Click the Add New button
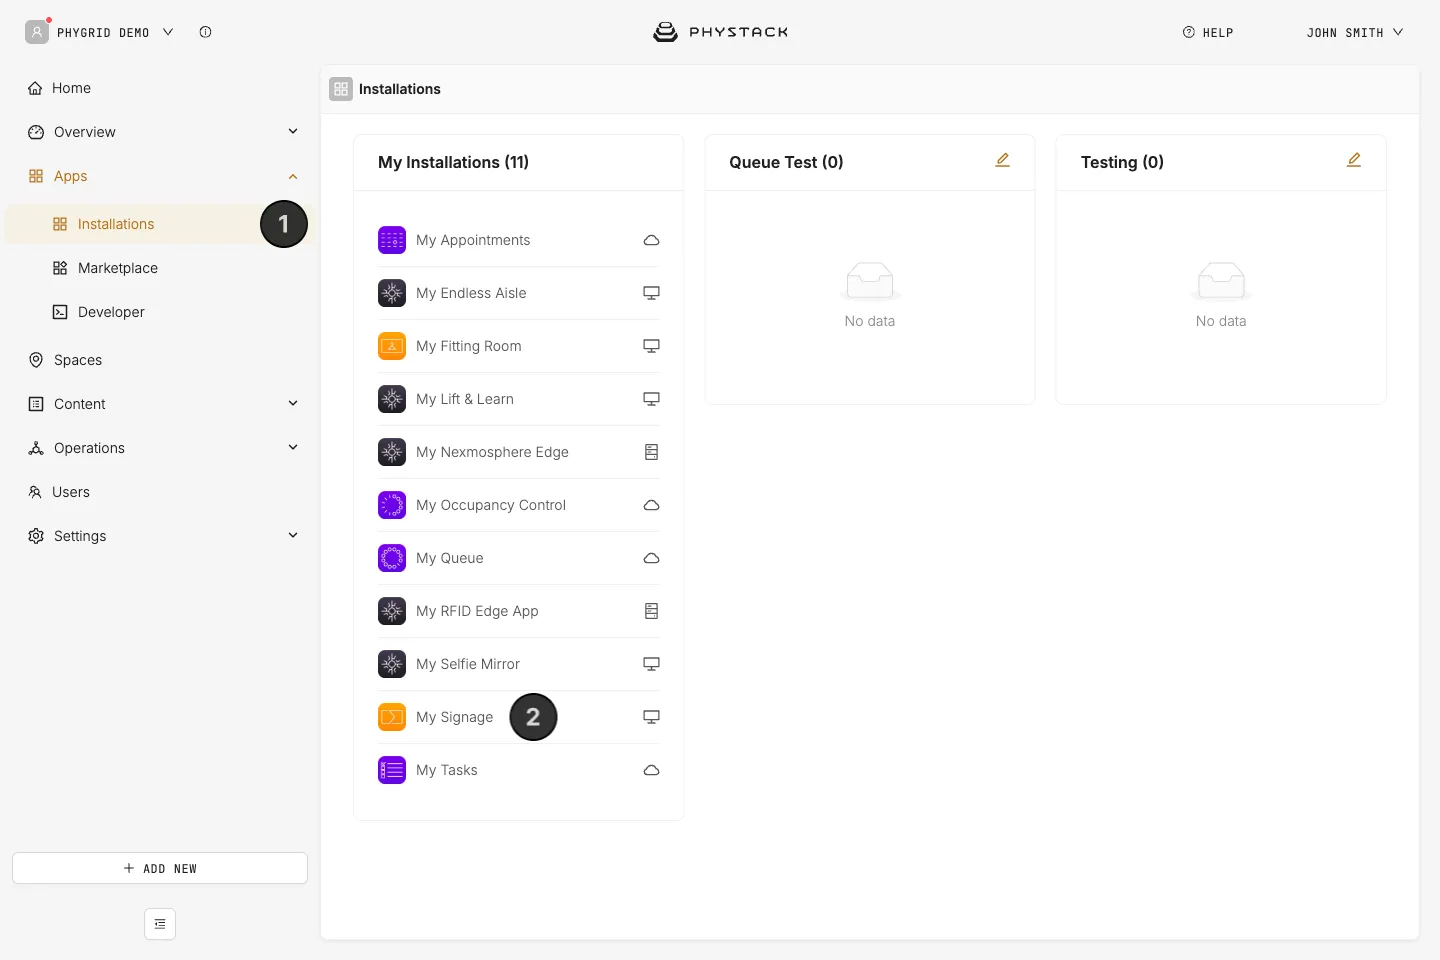 tap(160, 868)
